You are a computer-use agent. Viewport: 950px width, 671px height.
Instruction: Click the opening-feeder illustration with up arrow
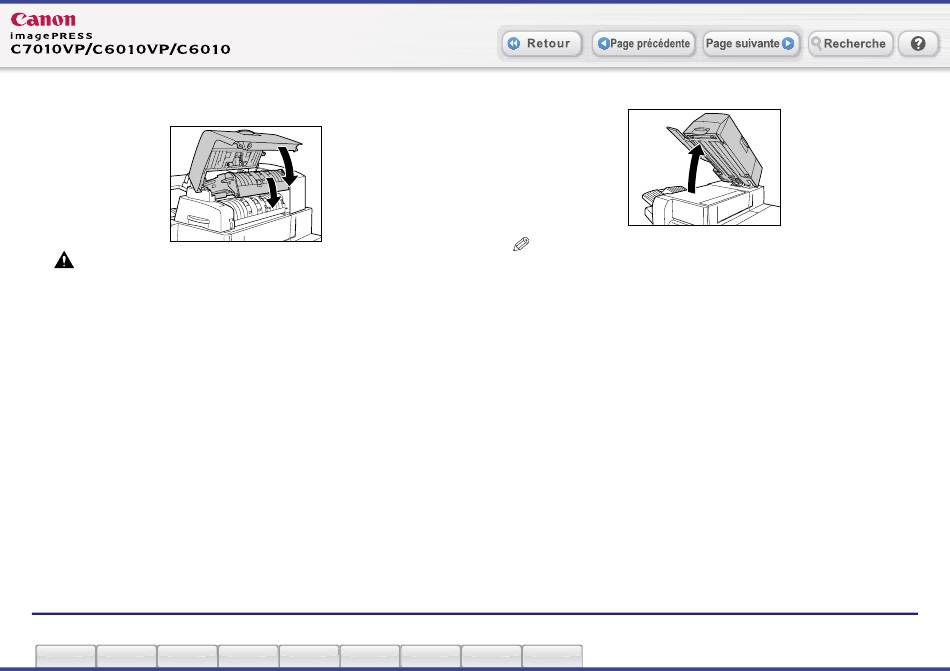click(703, 167)
